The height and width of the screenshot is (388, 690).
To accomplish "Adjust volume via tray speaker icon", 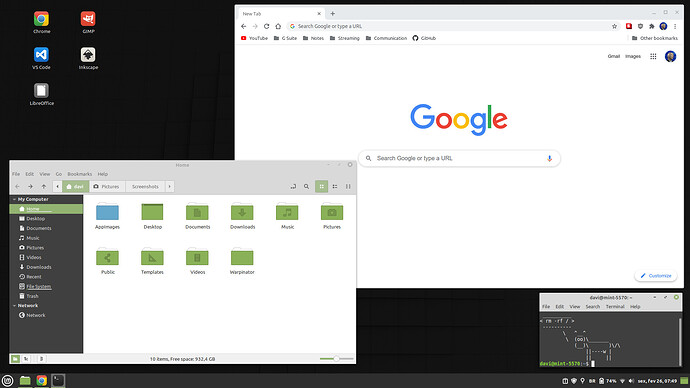I will [631, 381].
